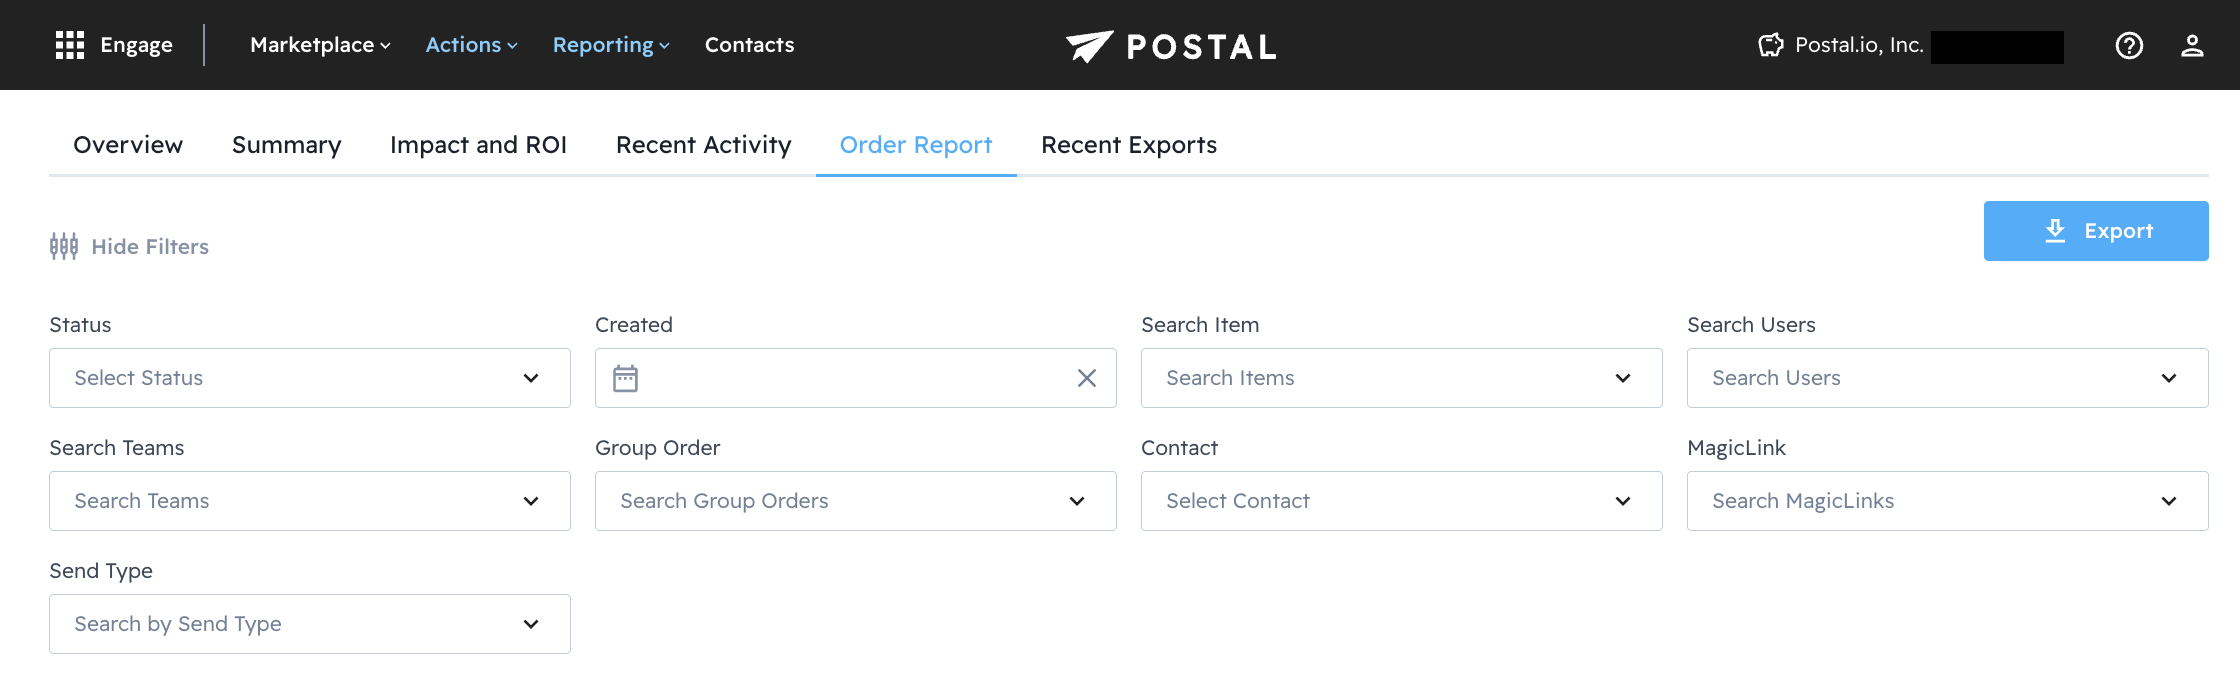Expand the Search Group Orders dropdown

pyautogui.click(x=855, y=501)
